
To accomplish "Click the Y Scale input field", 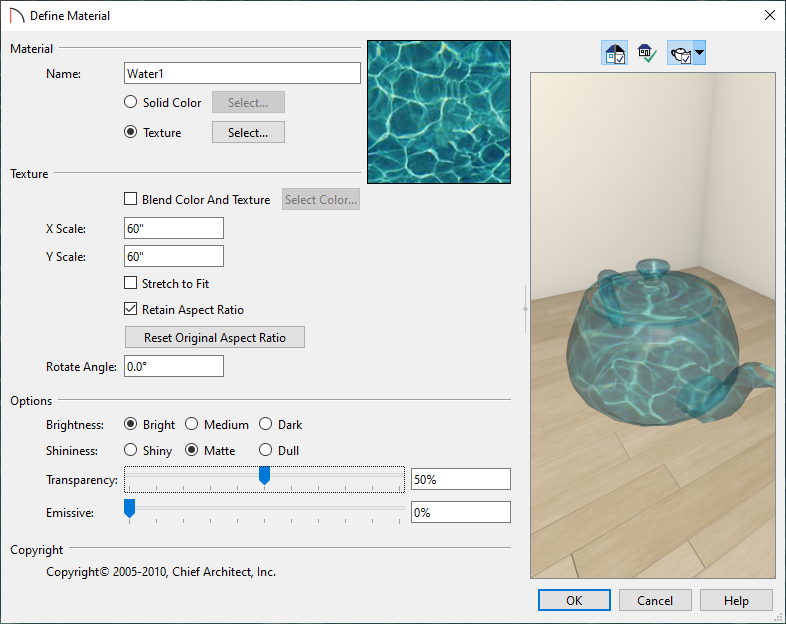I will pos(173,256).
